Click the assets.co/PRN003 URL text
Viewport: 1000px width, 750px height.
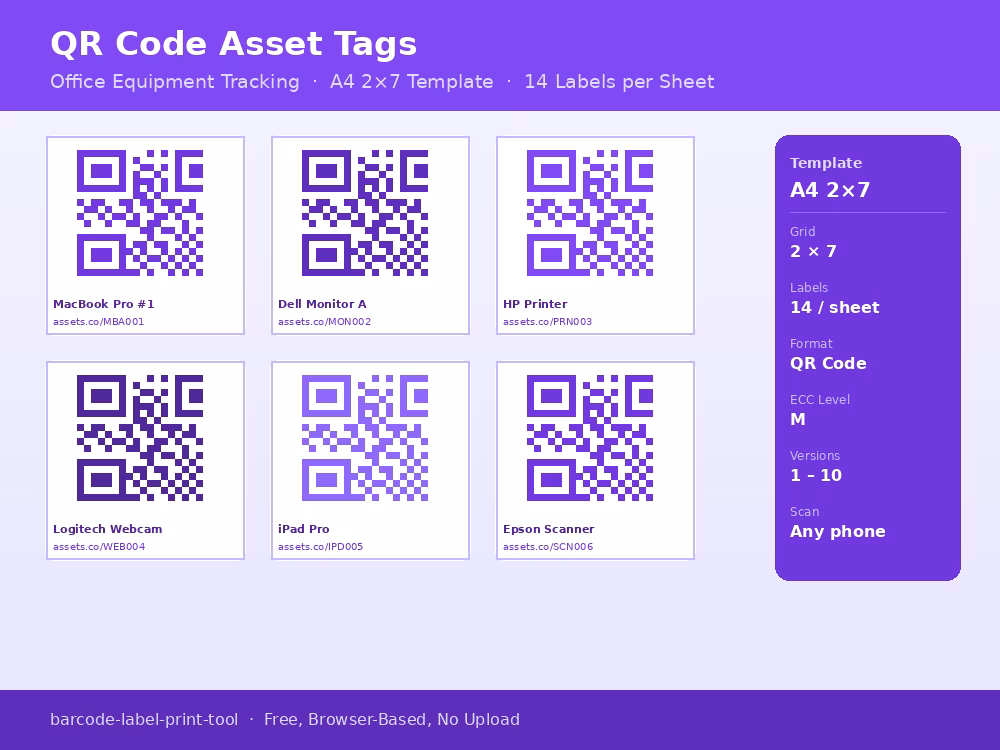[547, 322]
